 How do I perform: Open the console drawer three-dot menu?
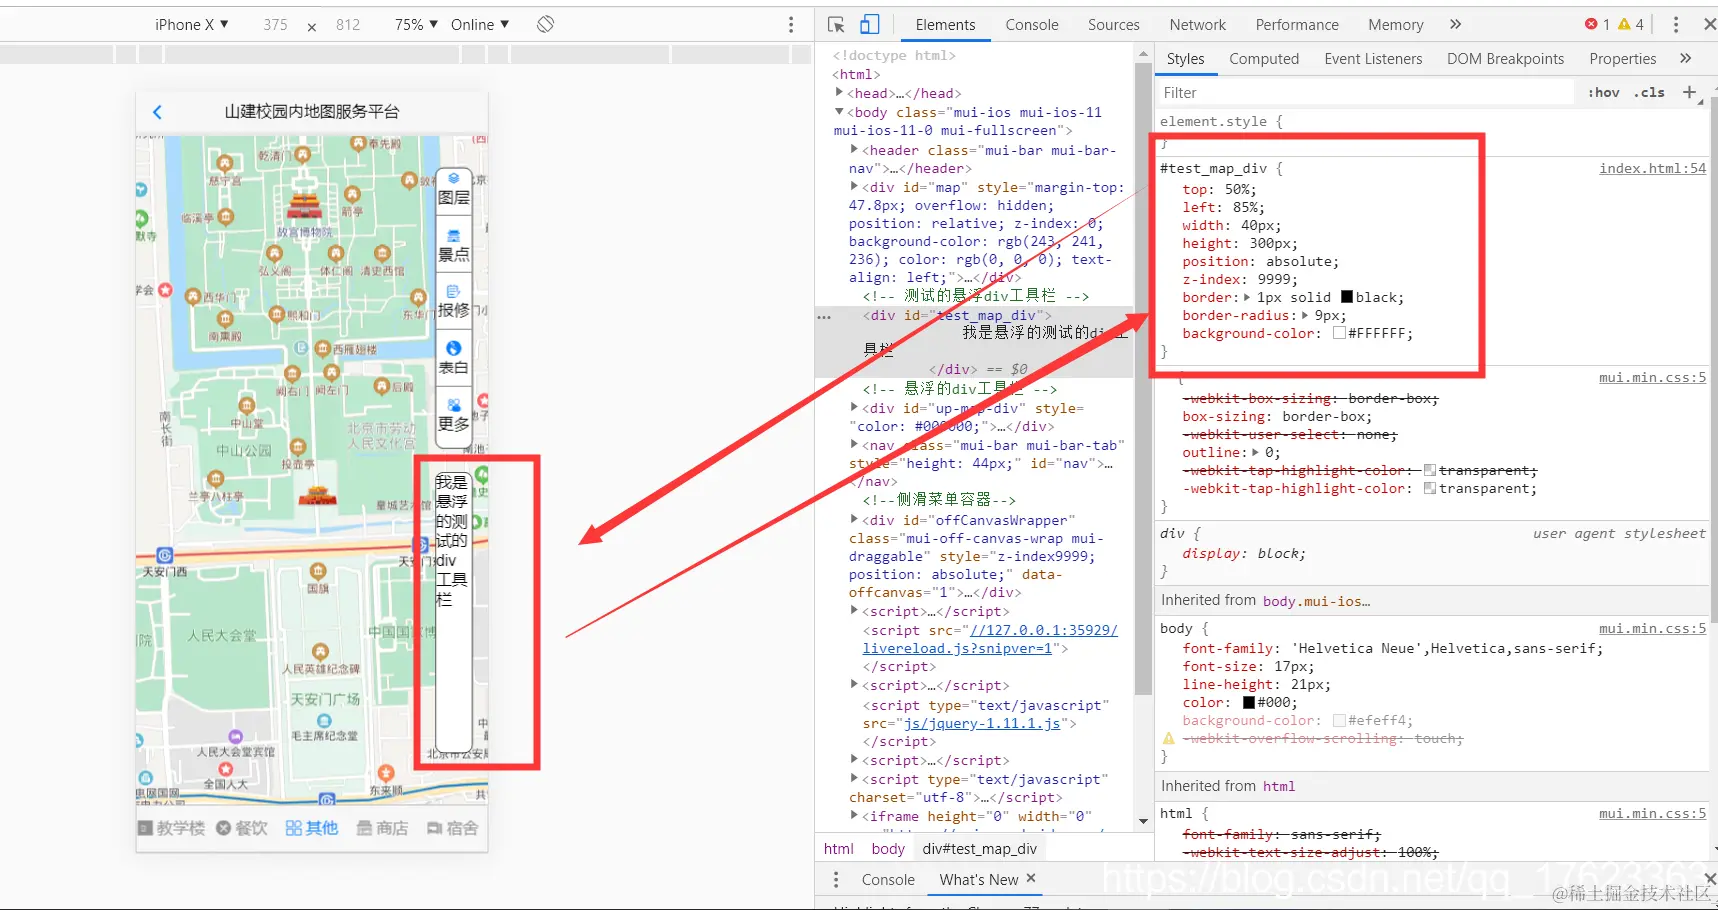pyautogui.click(x=836, y=879)
